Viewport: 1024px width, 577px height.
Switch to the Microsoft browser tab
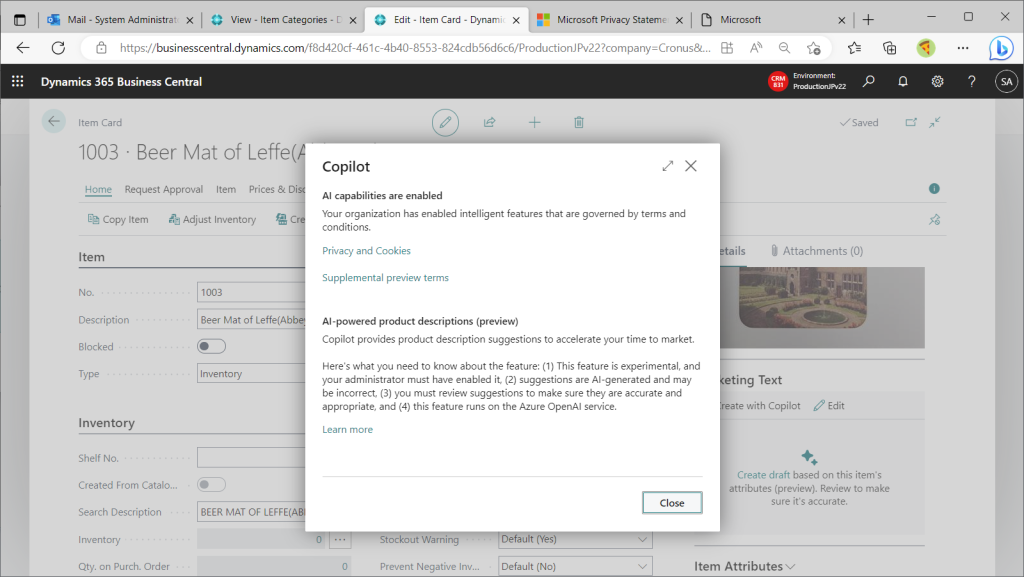point(773,20)
